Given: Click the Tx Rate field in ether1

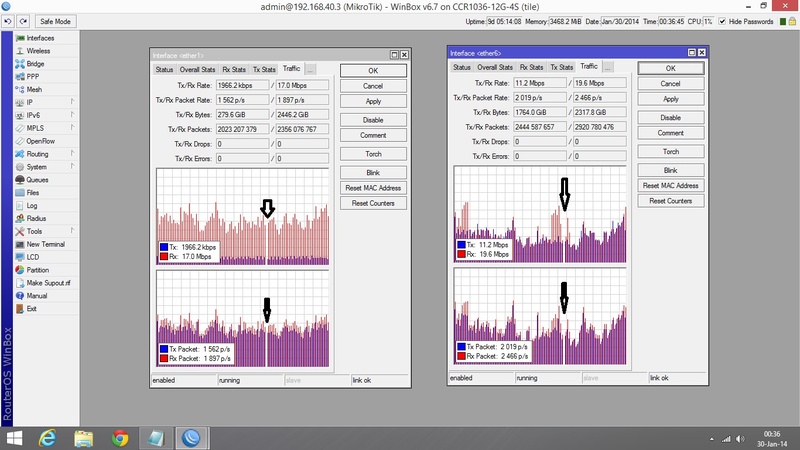Looking at the screenshot, I should [x=242, y=85].
